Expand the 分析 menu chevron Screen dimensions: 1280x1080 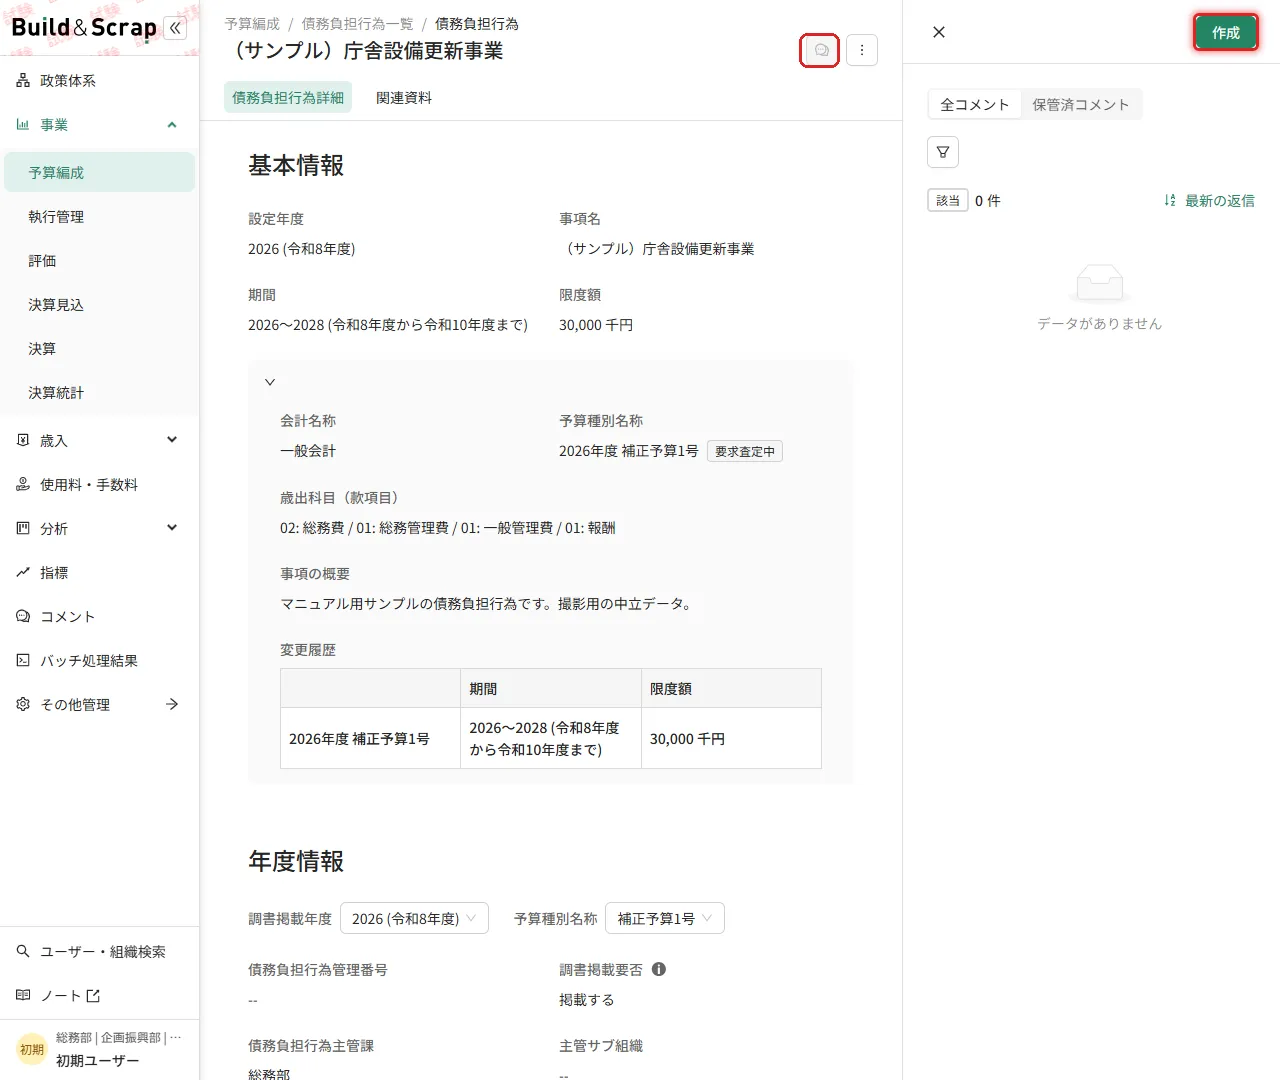tap(172, 528)
